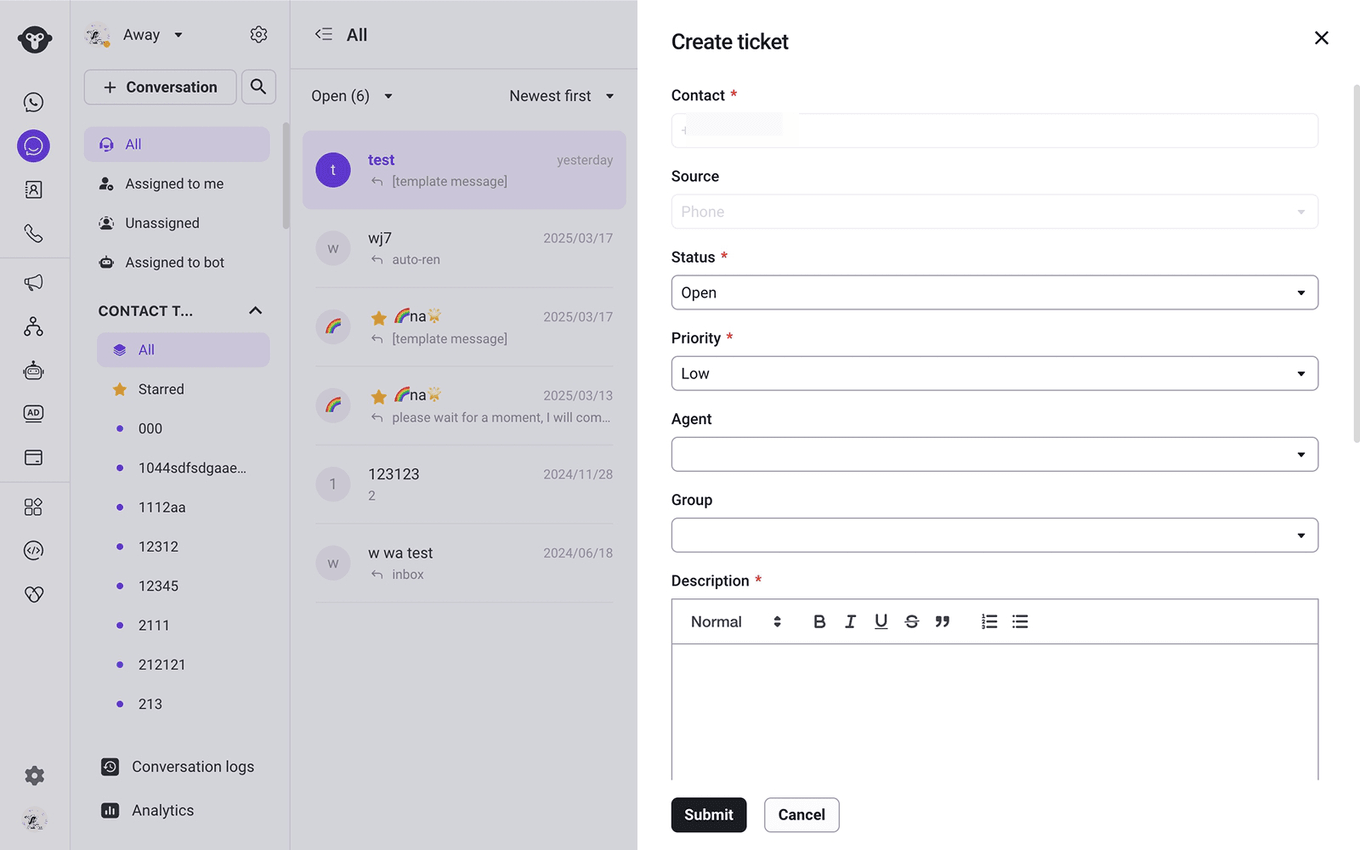Open the Agent dropdown
Viewport: 1360px width, 850px height.
click(x=994, y=455)
